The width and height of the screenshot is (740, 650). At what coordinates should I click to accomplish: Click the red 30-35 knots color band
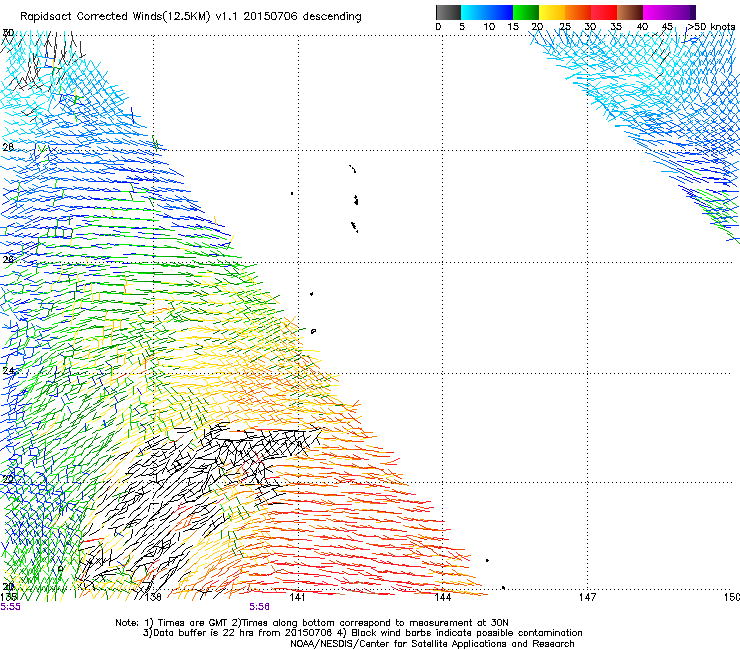coord(604,12)
